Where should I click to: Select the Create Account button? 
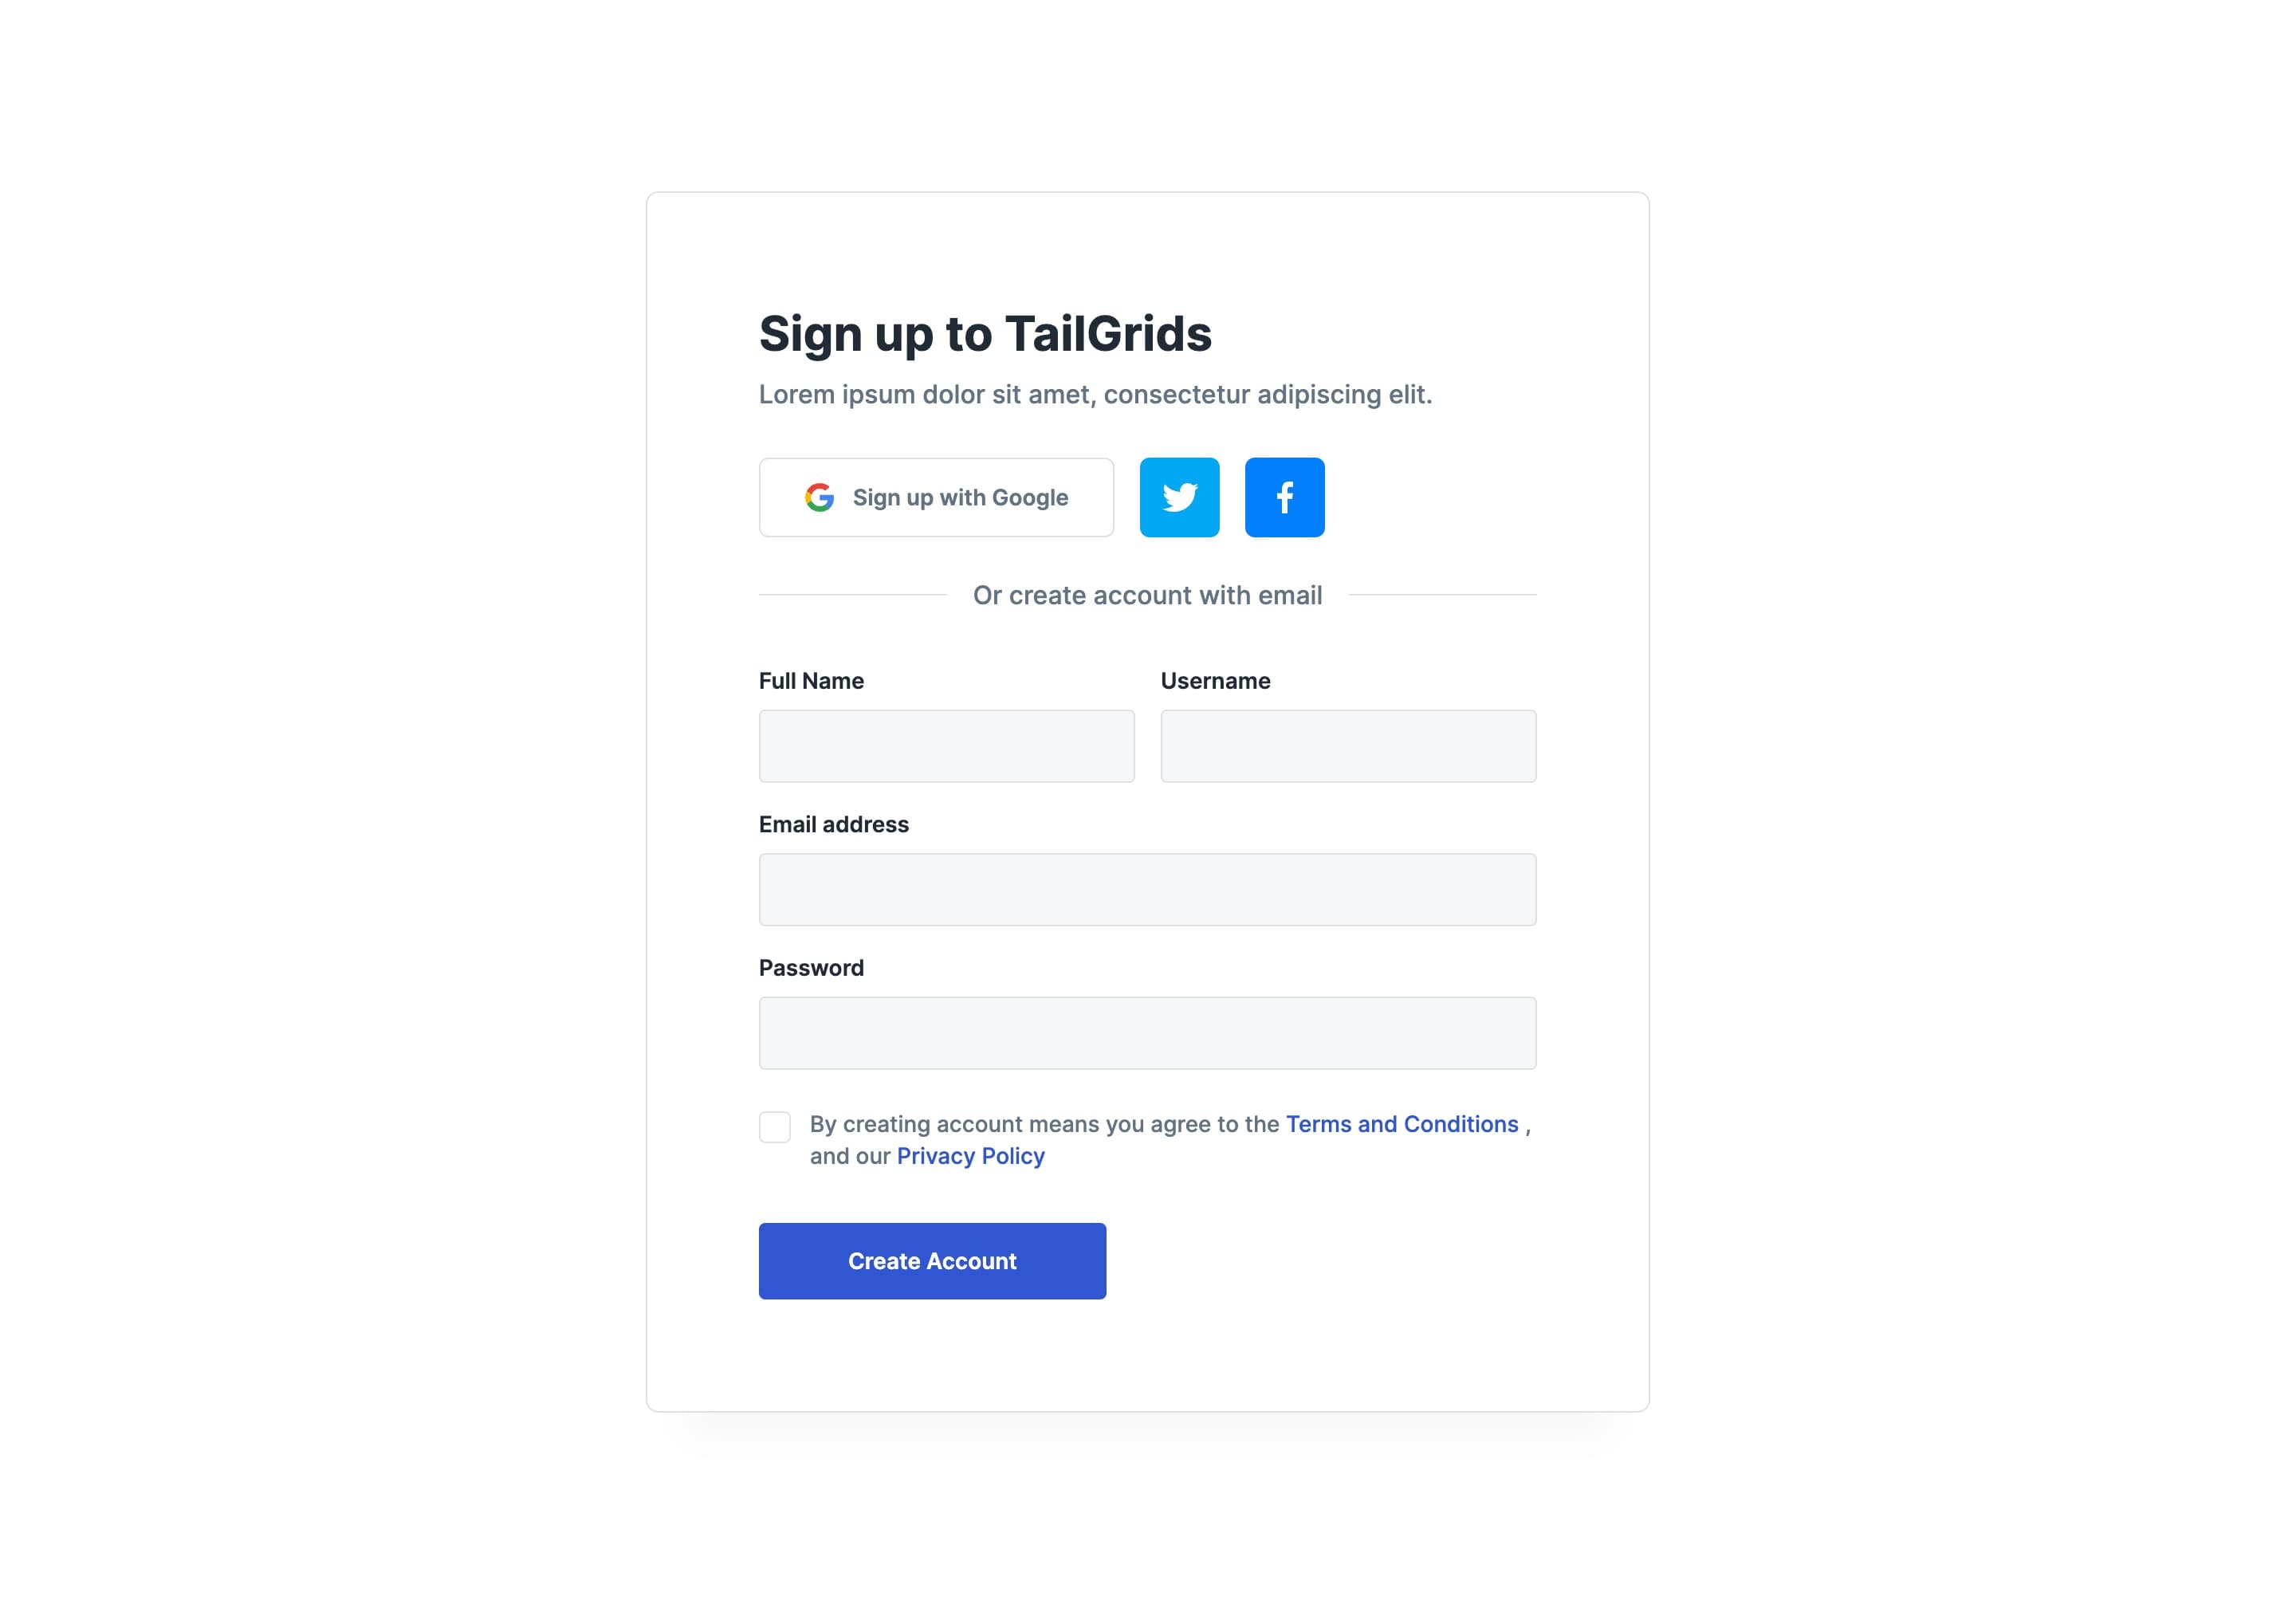(x=932, y=1259)
